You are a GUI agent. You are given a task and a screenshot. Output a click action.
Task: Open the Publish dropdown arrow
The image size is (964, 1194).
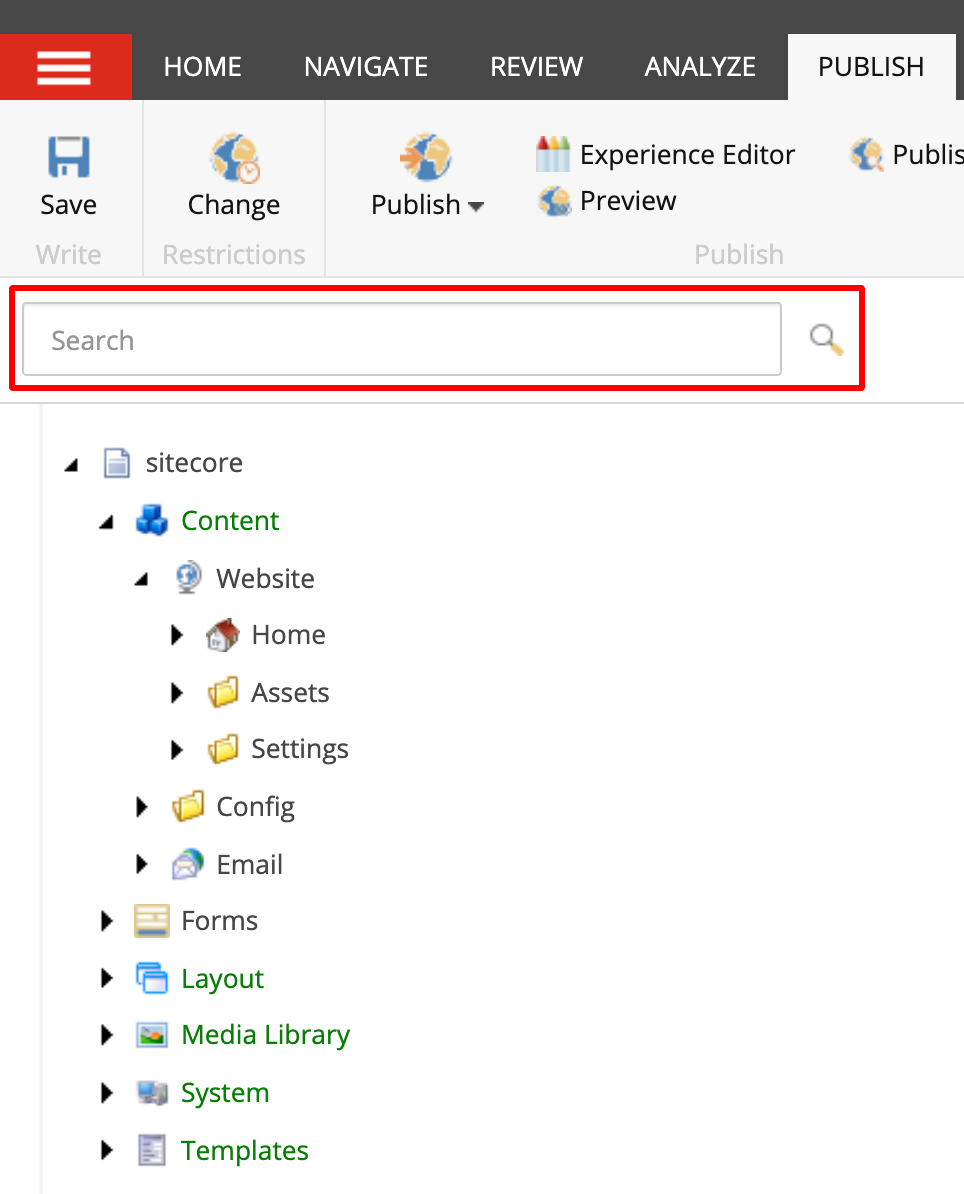[476, 206]
